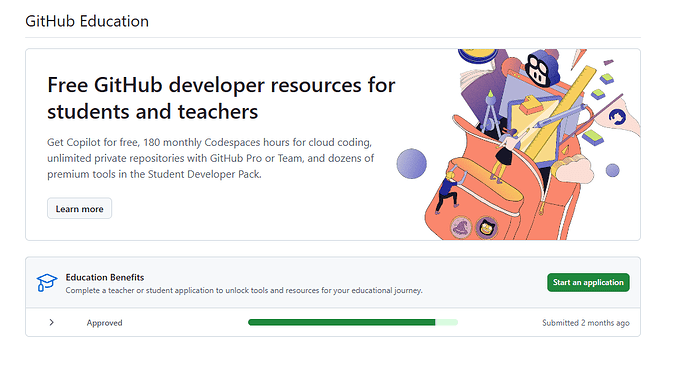This screenshot has width=690, height=366.
Task: Click the GitHub Education page title
Action: pos(87,21)
